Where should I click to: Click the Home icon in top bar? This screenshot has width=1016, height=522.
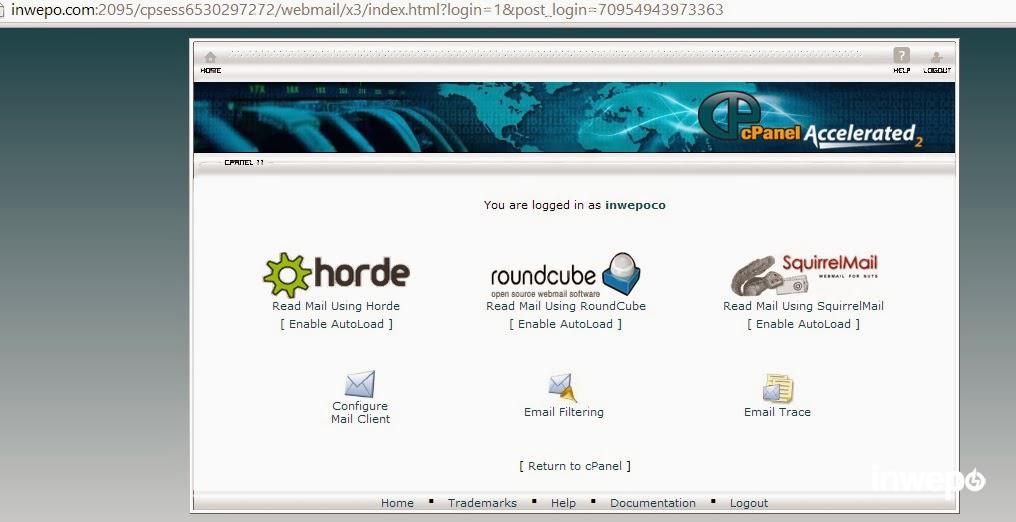click(211, 57)
